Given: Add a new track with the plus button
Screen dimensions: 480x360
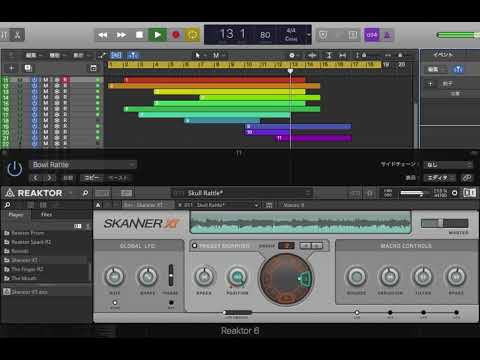Looking at the screenshot, I should [x=11, y=68].
